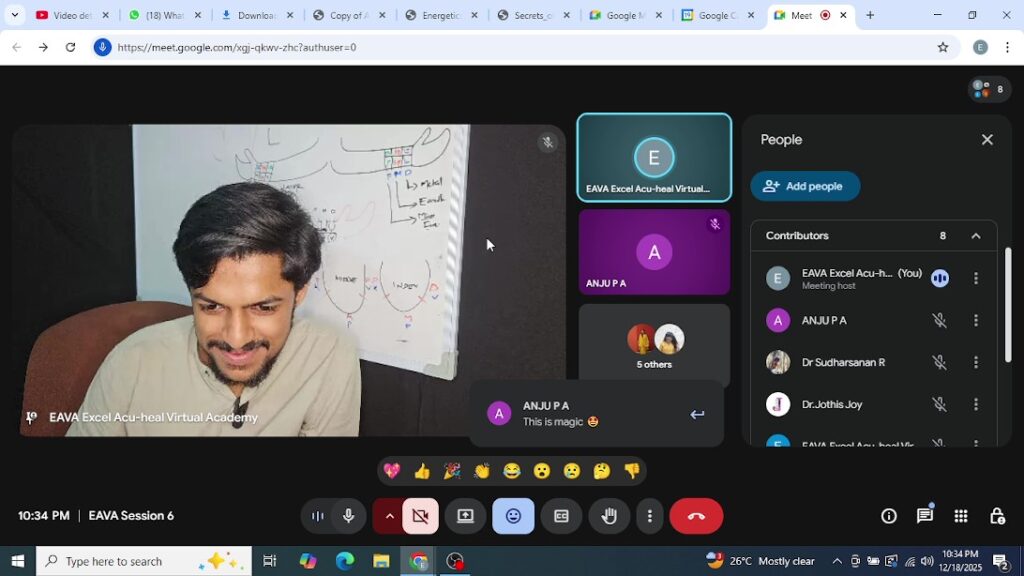Open meeting details with the info icon
1024x576 pixels.
click(888, 516)
